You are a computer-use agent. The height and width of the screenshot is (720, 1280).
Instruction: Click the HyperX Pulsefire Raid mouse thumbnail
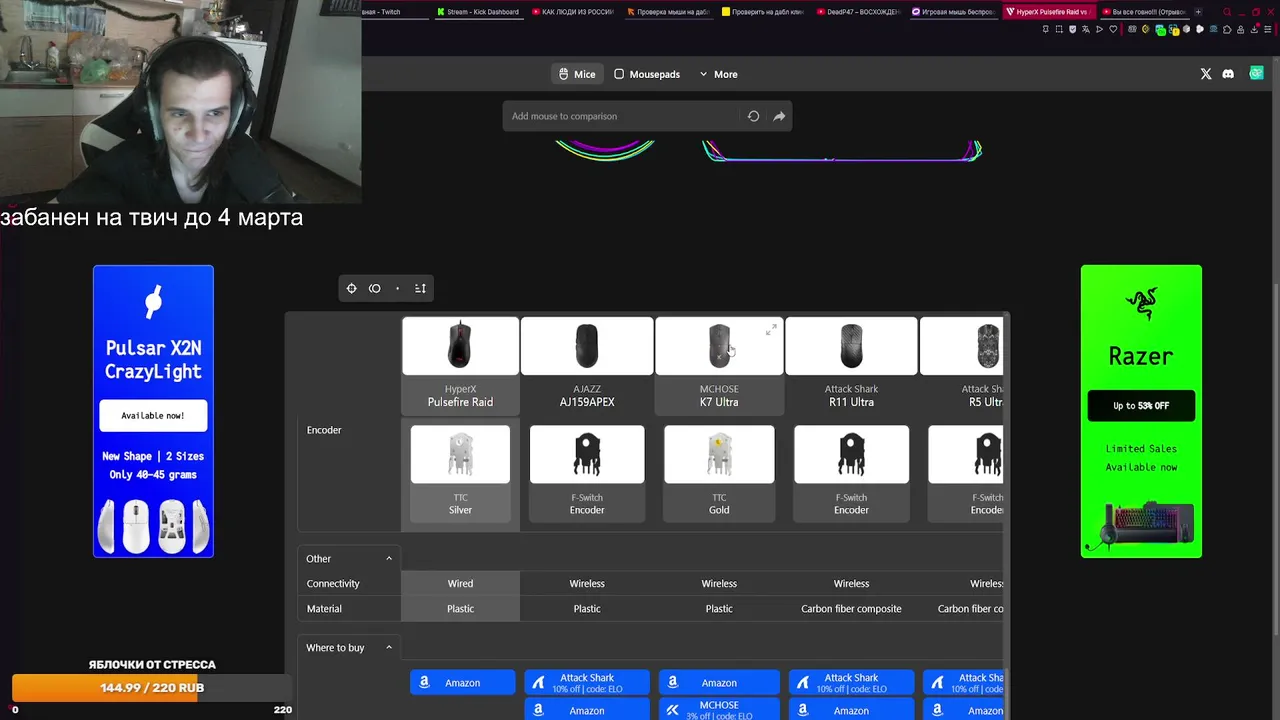click(x=460, y=346)
